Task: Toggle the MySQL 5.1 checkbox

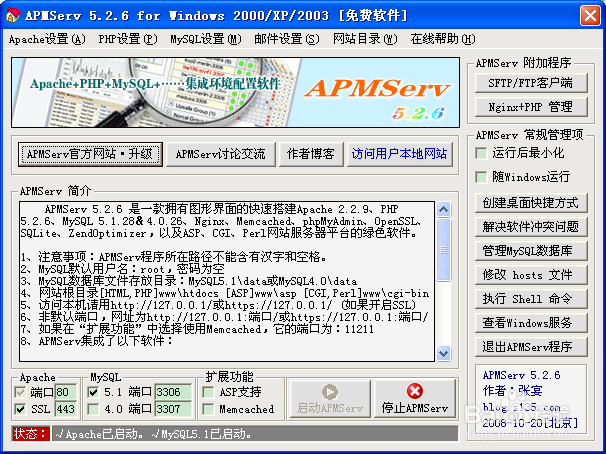Action: click(x=93, y=392)
